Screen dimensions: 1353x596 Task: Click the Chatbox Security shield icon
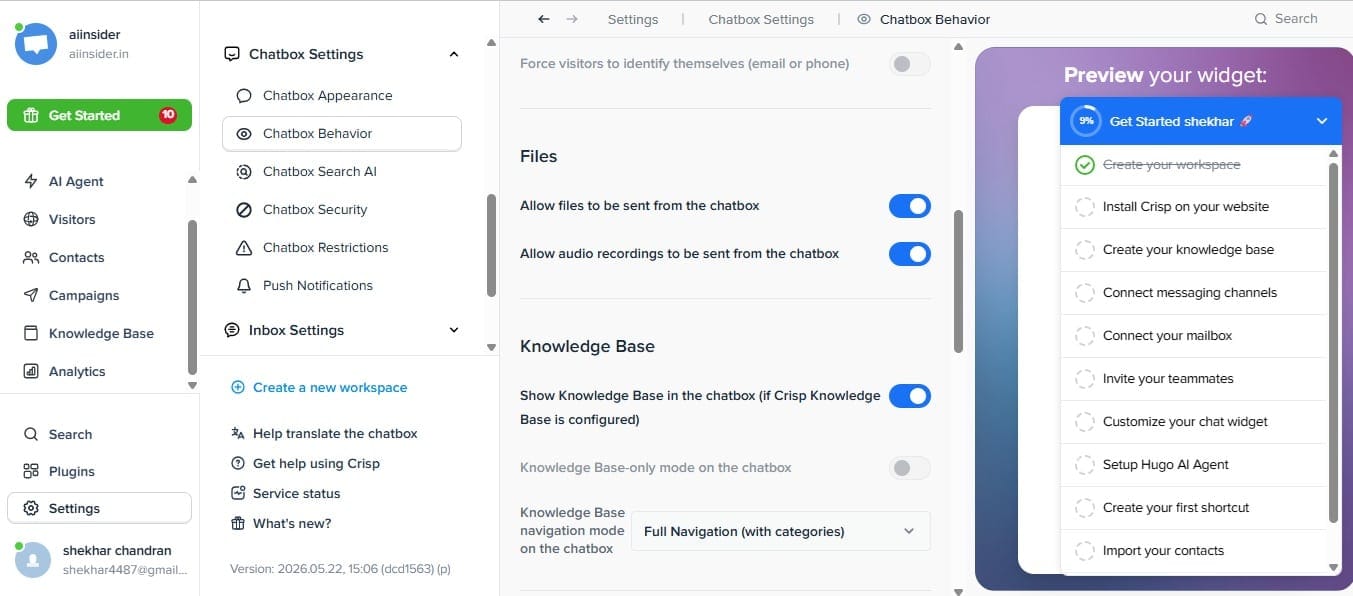[244, 210]
